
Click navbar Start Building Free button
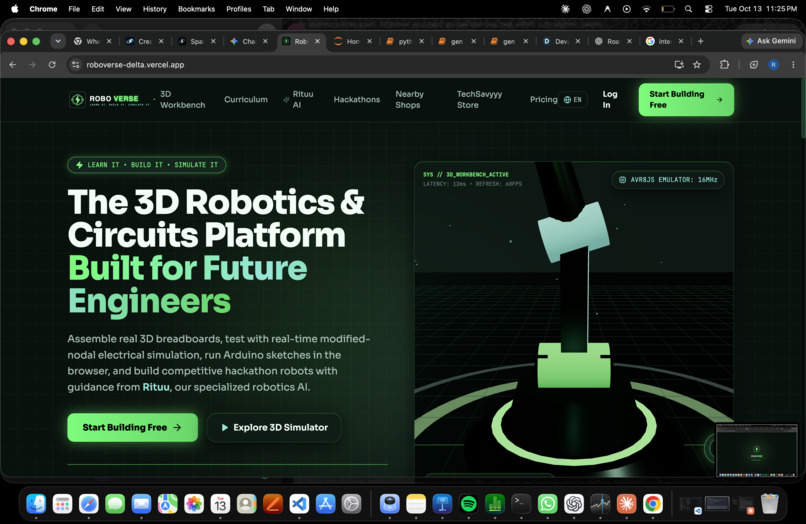pos(686,99)
